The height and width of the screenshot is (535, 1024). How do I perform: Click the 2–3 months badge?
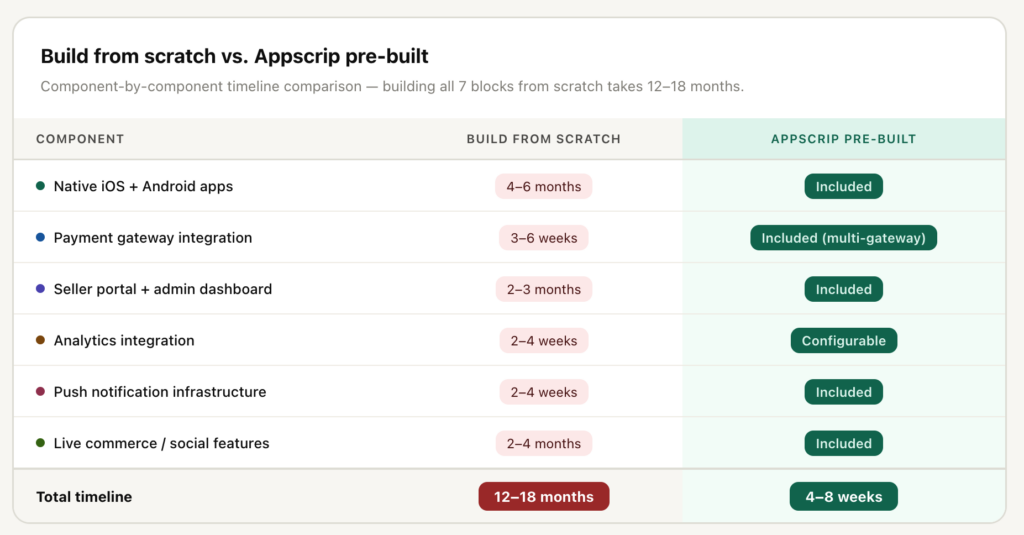coord(543,289)
